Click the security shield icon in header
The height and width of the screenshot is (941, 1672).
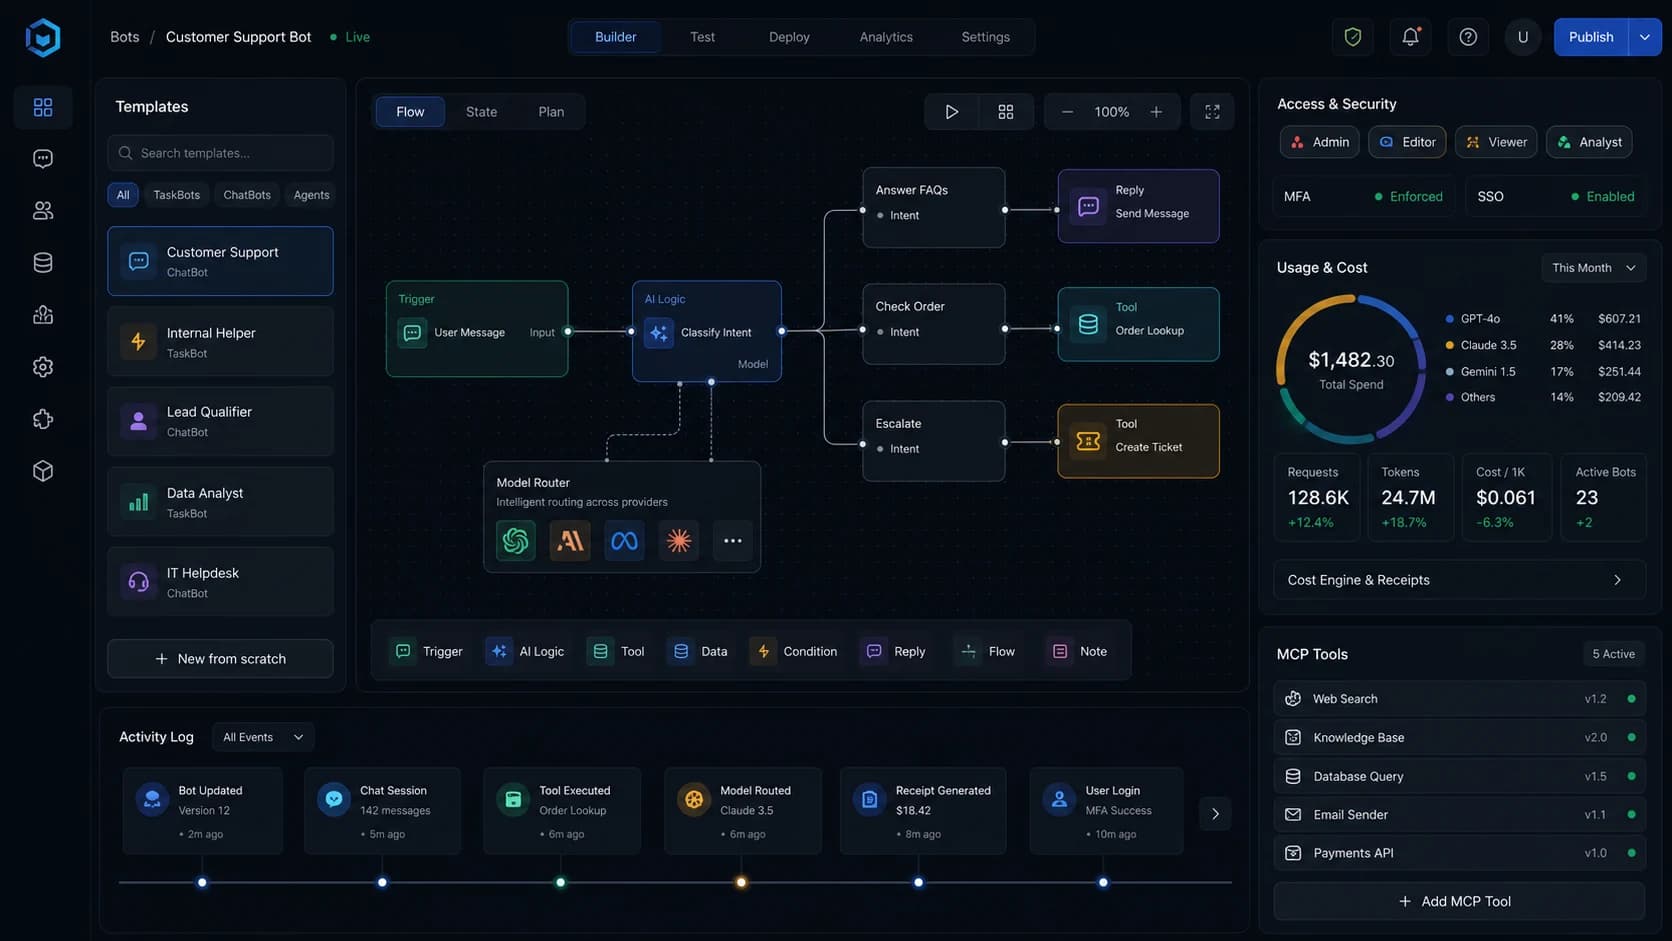click(x=1353, y=37)
